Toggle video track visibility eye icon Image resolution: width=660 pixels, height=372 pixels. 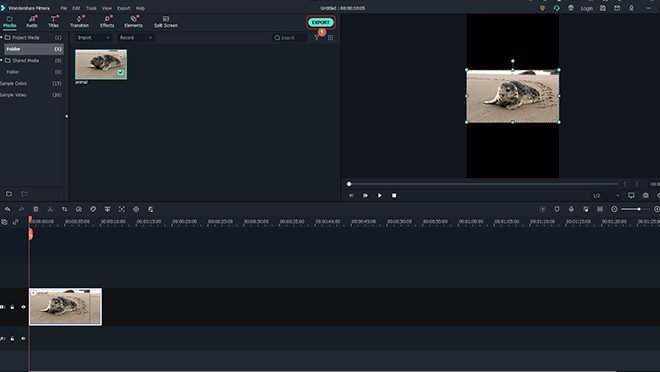coord(23,307)
